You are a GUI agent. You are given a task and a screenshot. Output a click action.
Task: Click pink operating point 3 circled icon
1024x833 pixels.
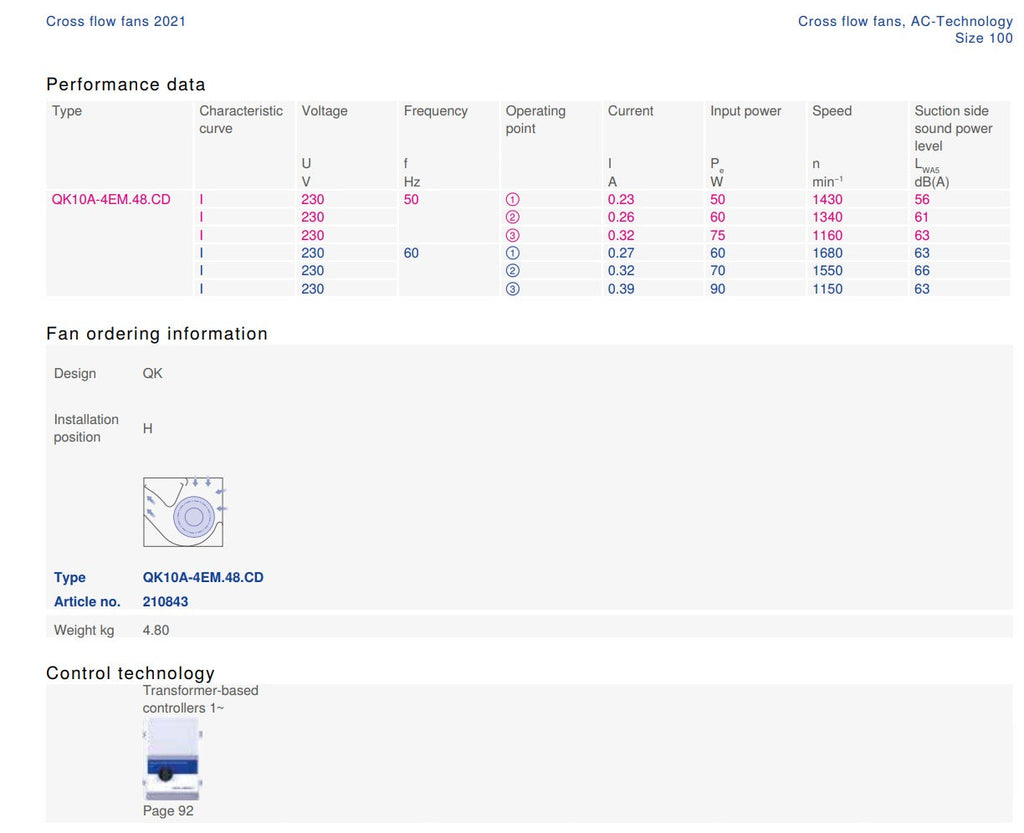[x=513, y=236]
